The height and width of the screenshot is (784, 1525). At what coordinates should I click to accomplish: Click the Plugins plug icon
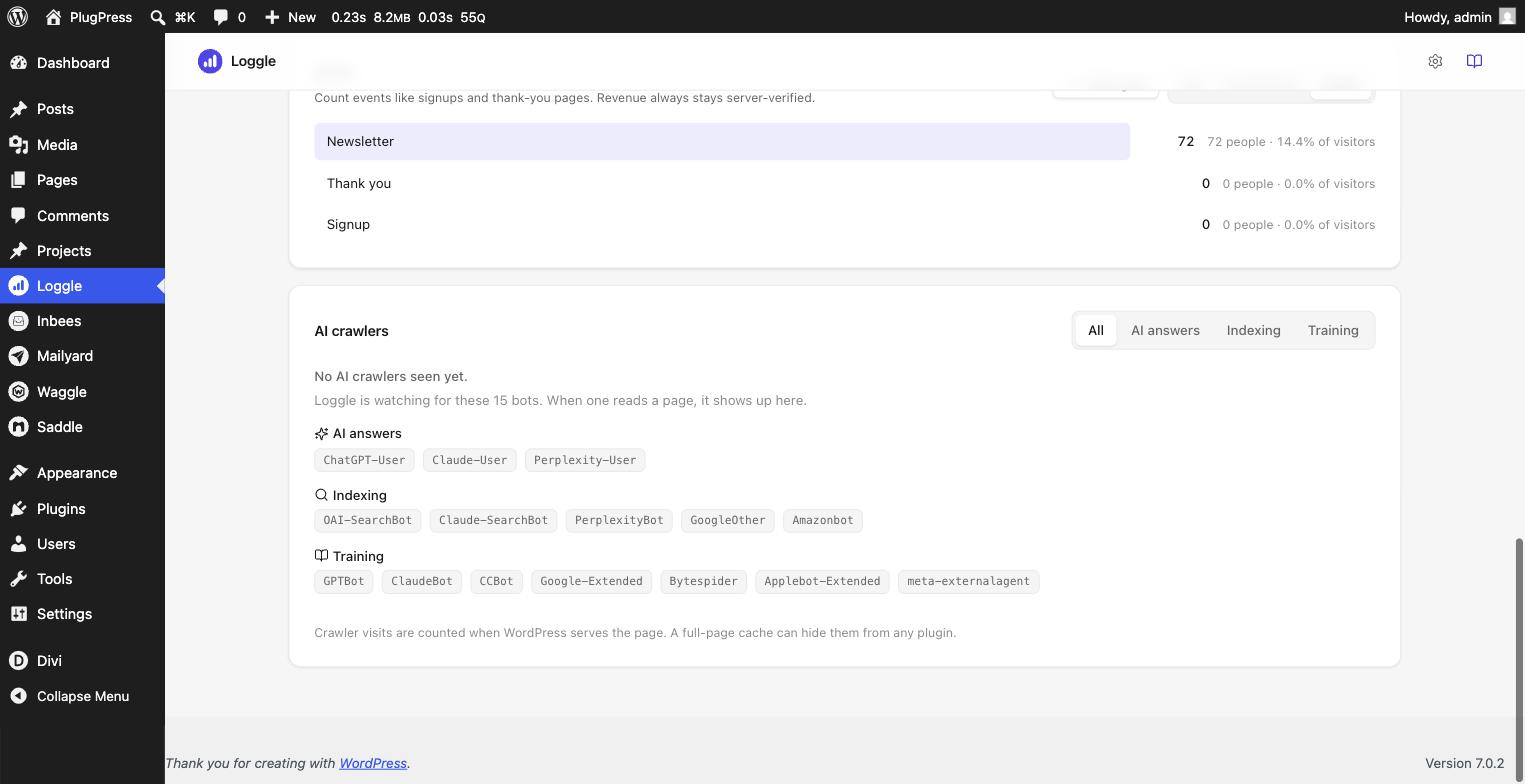pos(18,509)
